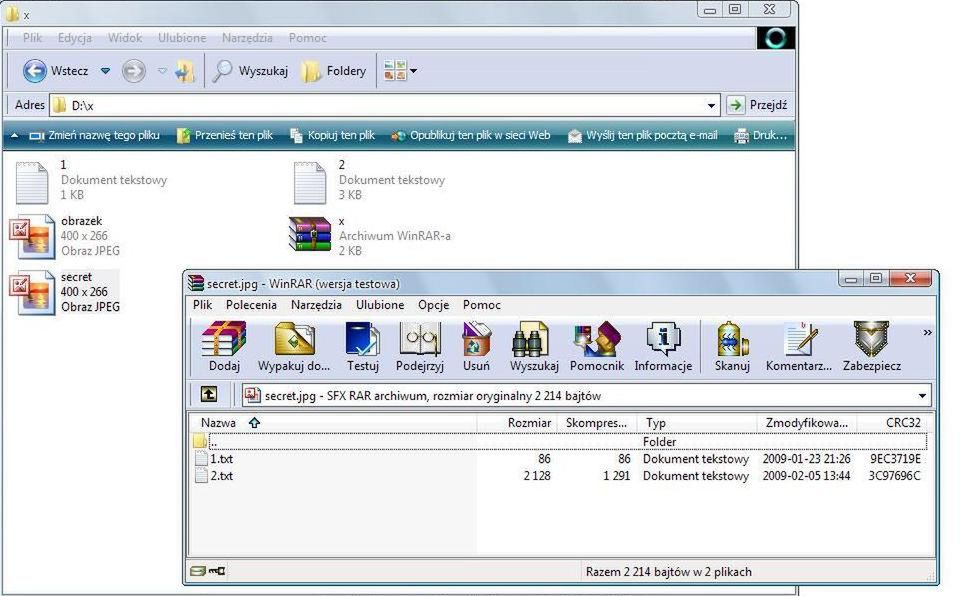Open the forward history dropdown arrow
The width and height of the screenshot is (965, 596).
tap(162, 71)
